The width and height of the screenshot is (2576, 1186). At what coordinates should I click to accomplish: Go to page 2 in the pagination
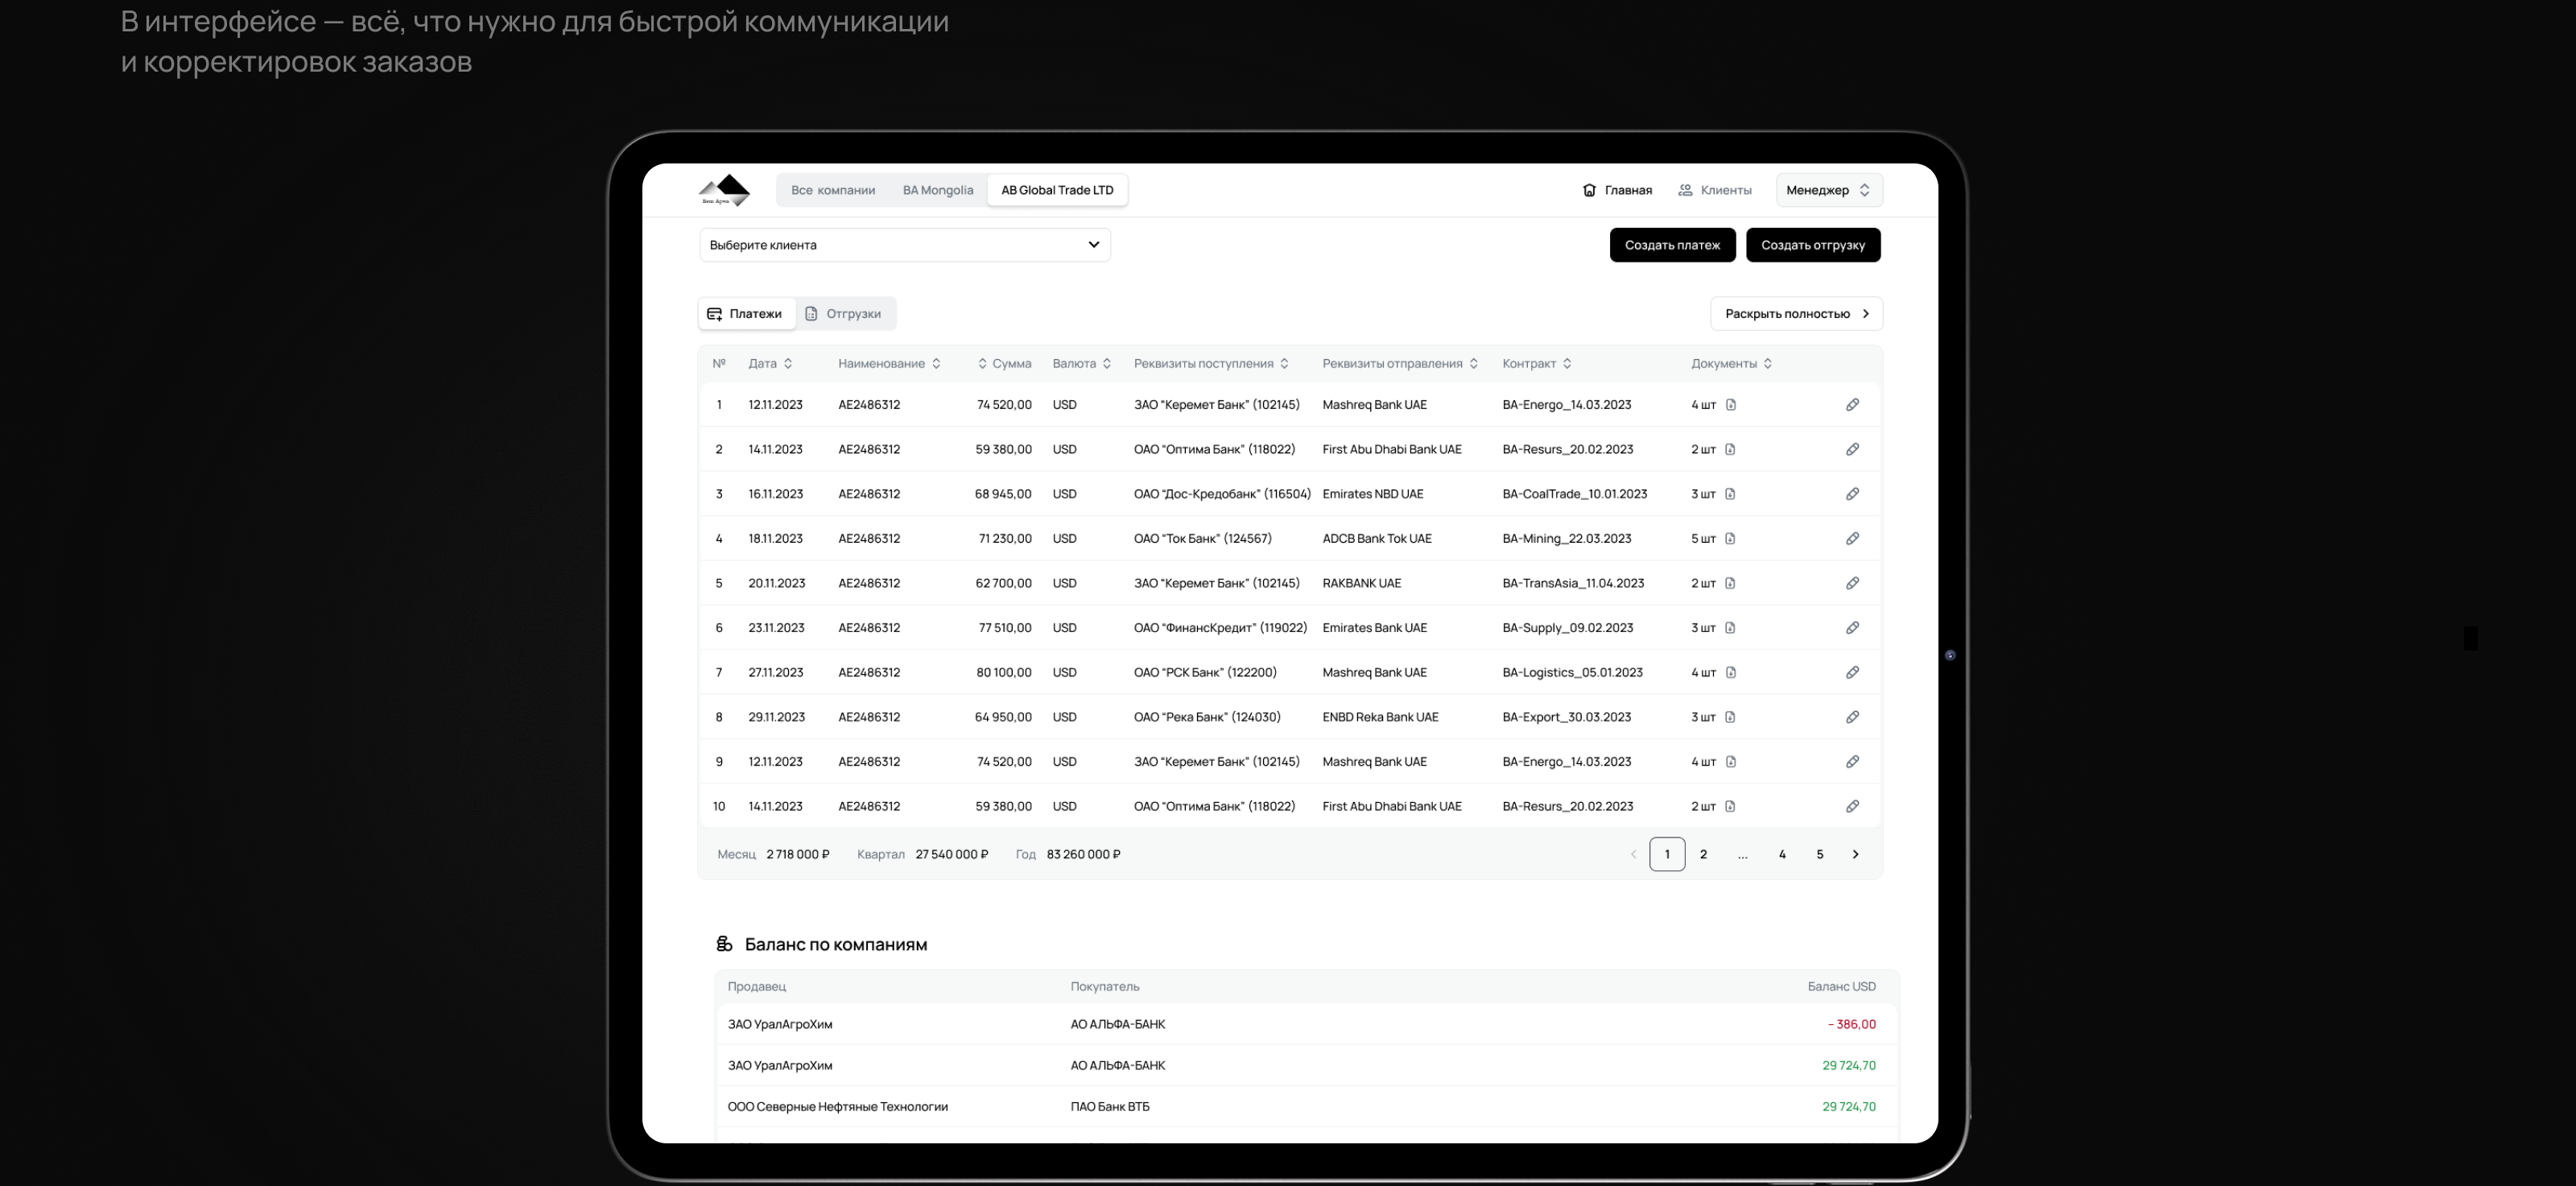point(1703,855)
